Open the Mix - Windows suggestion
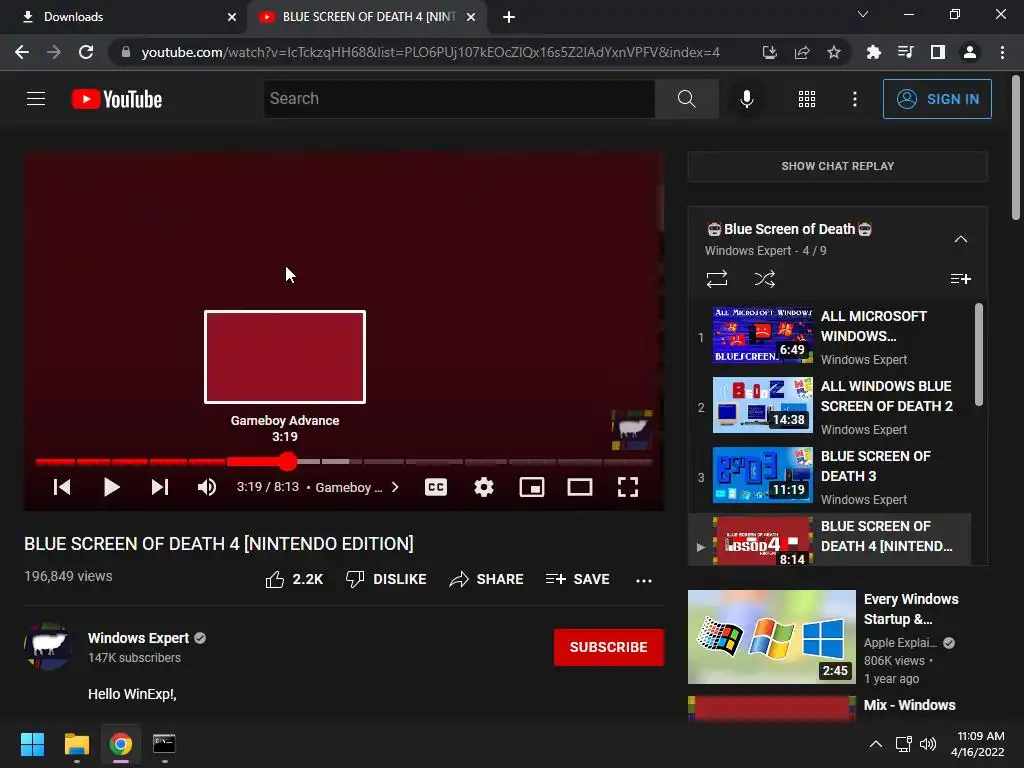Viewport: 1024px width, 768px height. (838, 708)
